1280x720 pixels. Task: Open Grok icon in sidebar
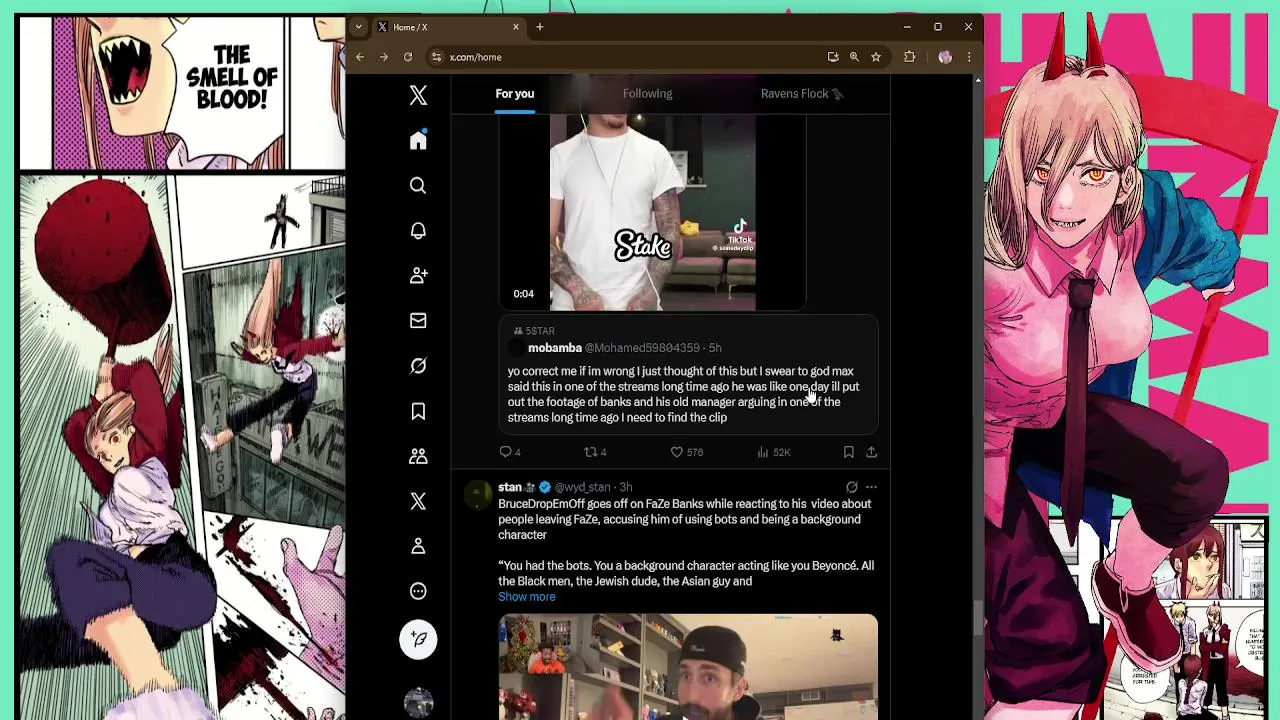pyautogui.click(x=418, y=366)
